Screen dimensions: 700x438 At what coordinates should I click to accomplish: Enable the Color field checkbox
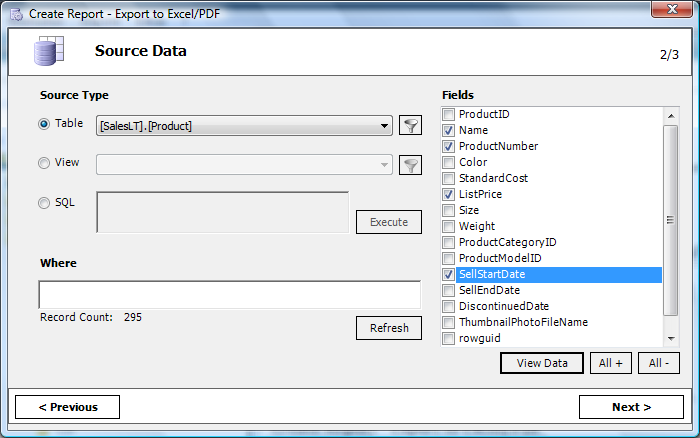point(448,162)
